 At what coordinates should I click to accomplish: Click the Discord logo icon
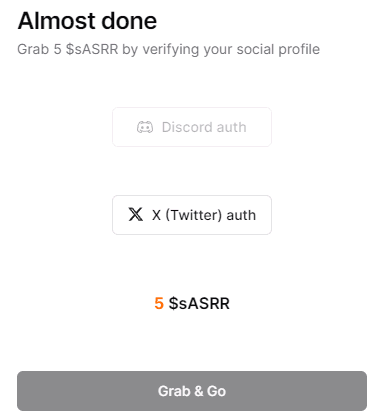[x=145, y=127]
